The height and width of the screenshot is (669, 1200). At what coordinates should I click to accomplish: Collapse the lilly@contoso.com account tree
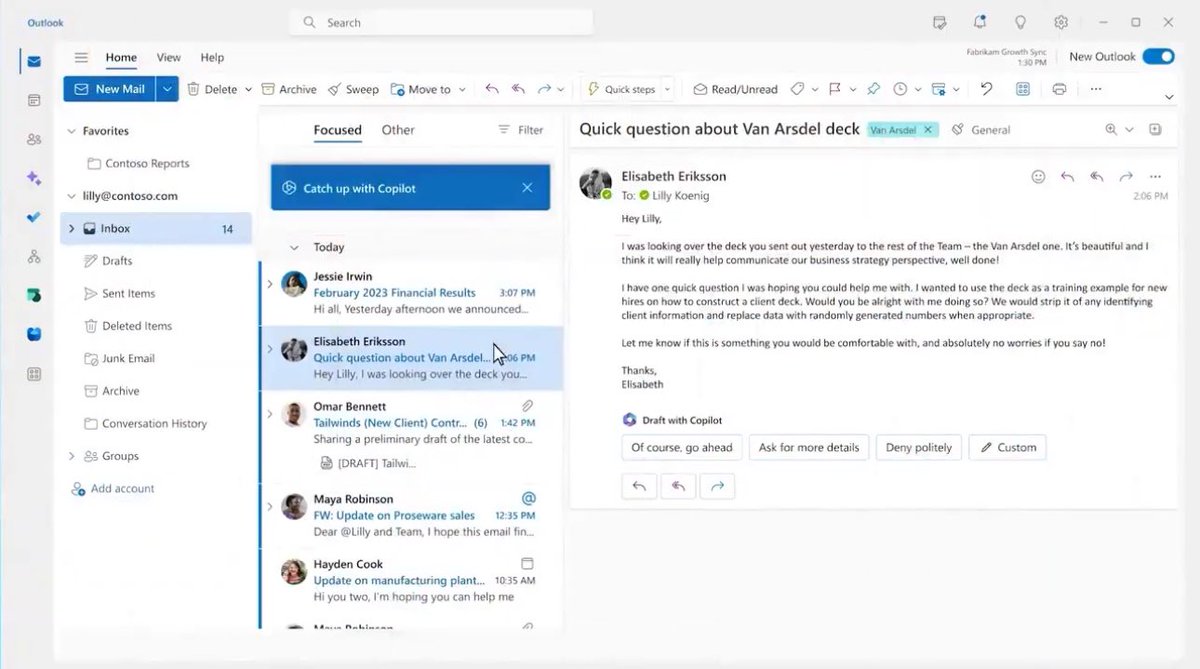coord(71,196)
